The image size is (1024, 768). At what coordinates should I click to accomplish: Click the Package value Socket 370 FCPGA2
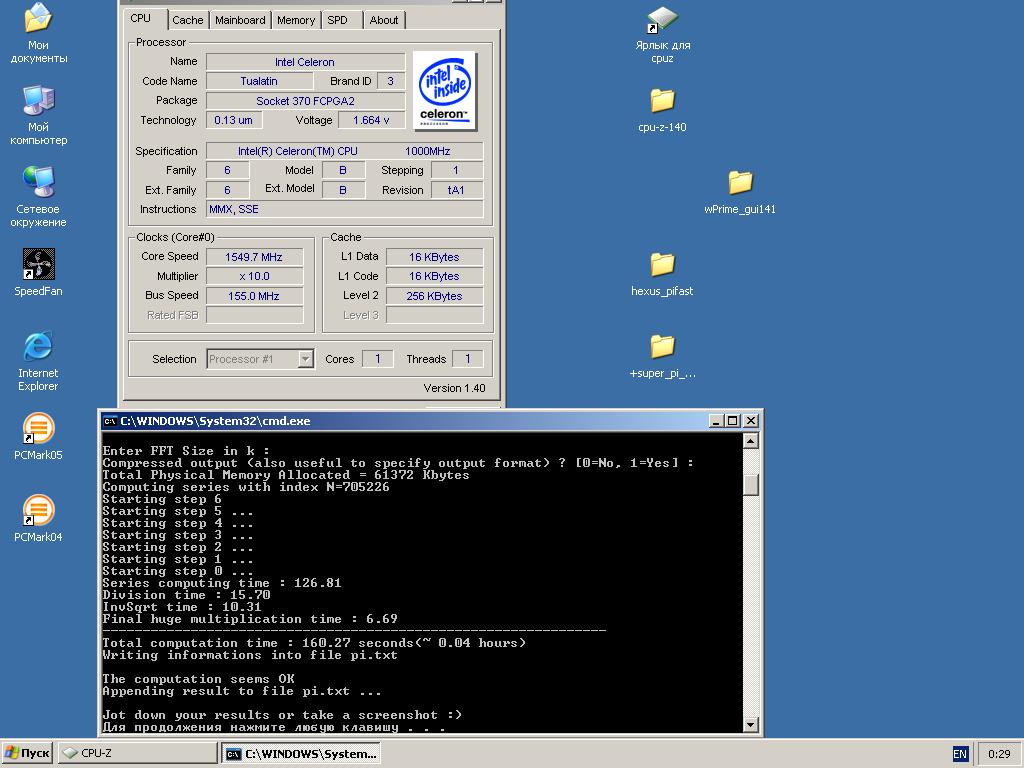pos(305,101)
